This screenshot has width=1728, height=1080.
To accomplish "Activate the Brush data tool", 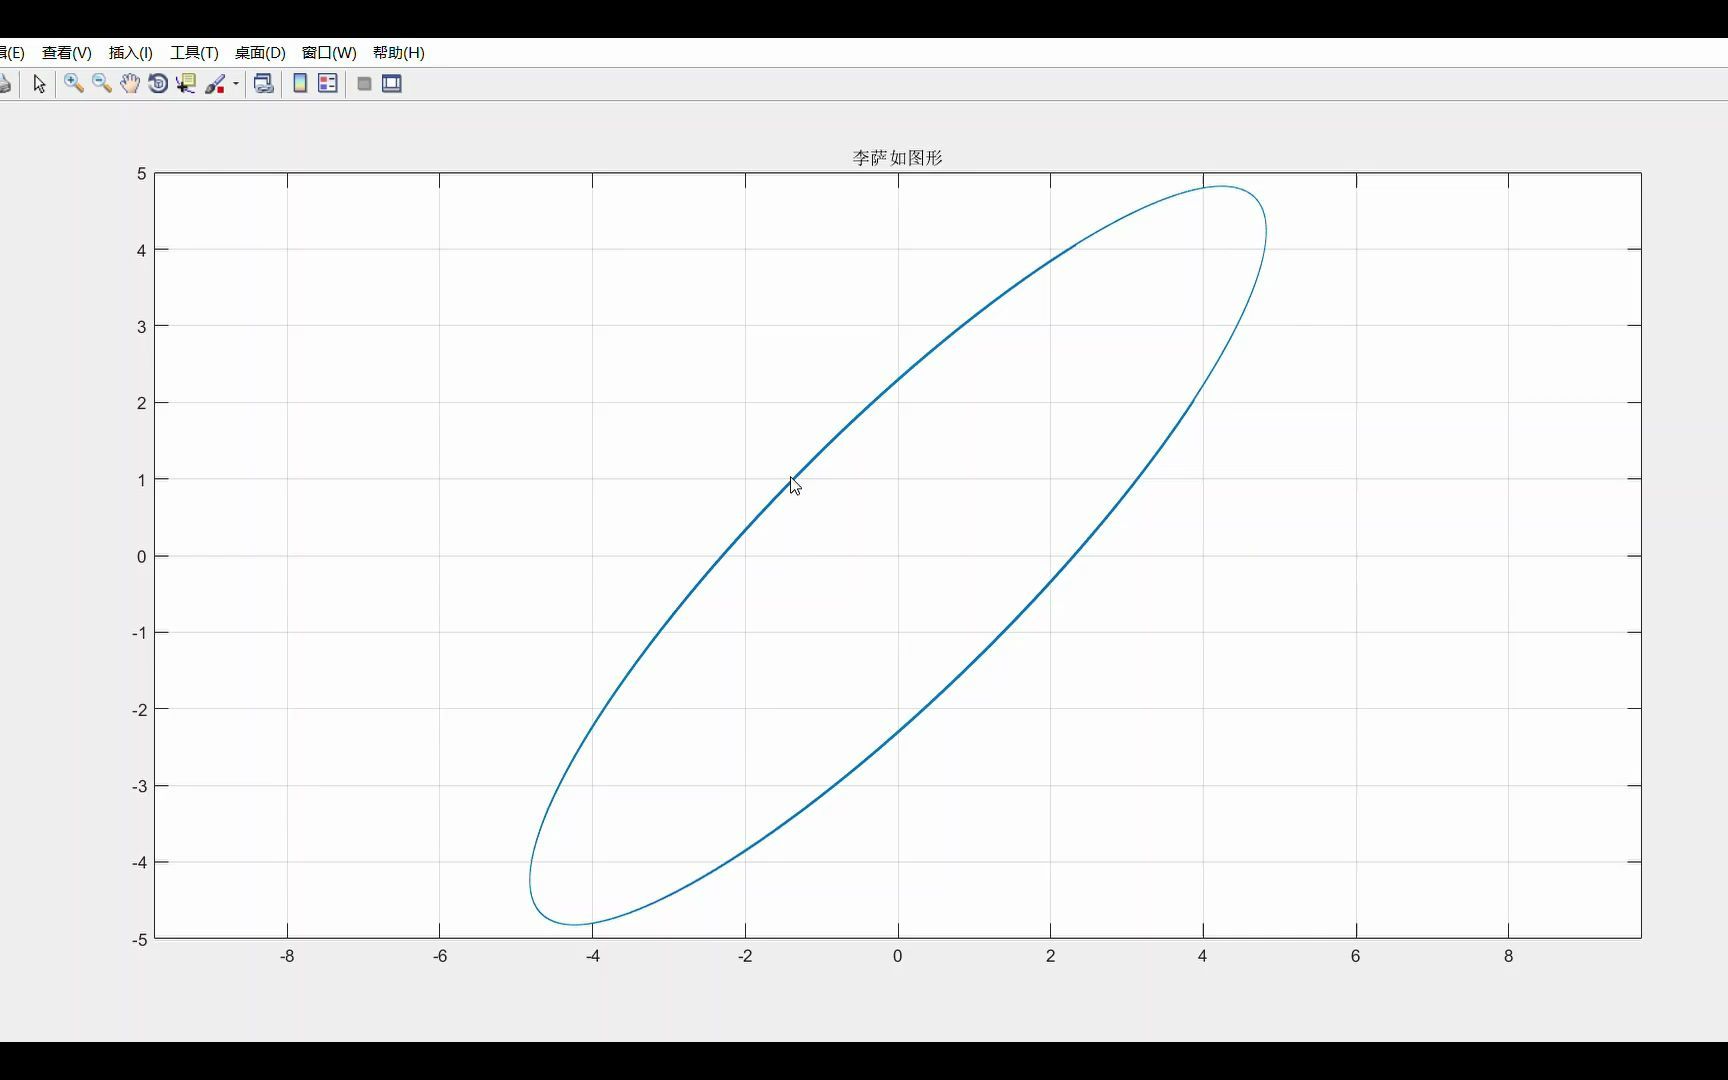I will pos(215,84).
